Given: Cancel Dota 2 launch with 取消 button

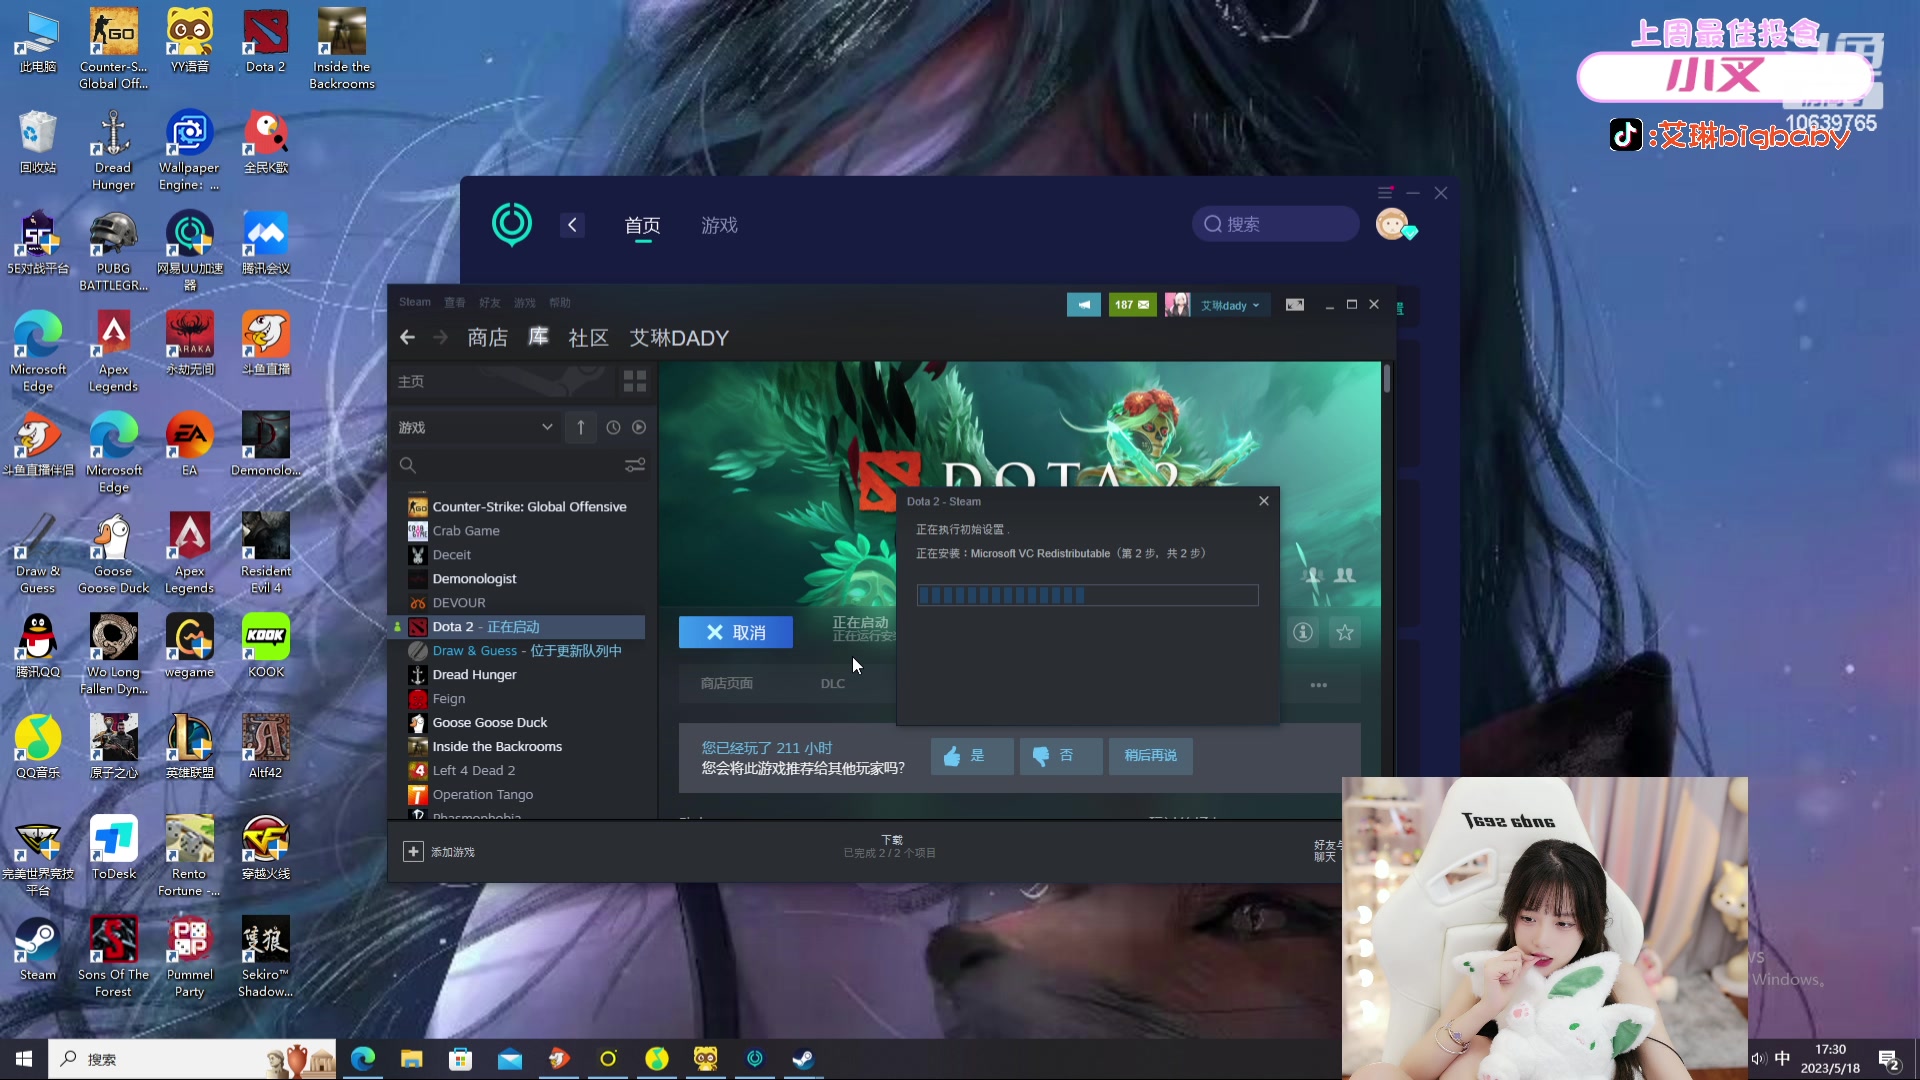Looking at the screenshot, I should pyautogui.click(x=735, y=632).
